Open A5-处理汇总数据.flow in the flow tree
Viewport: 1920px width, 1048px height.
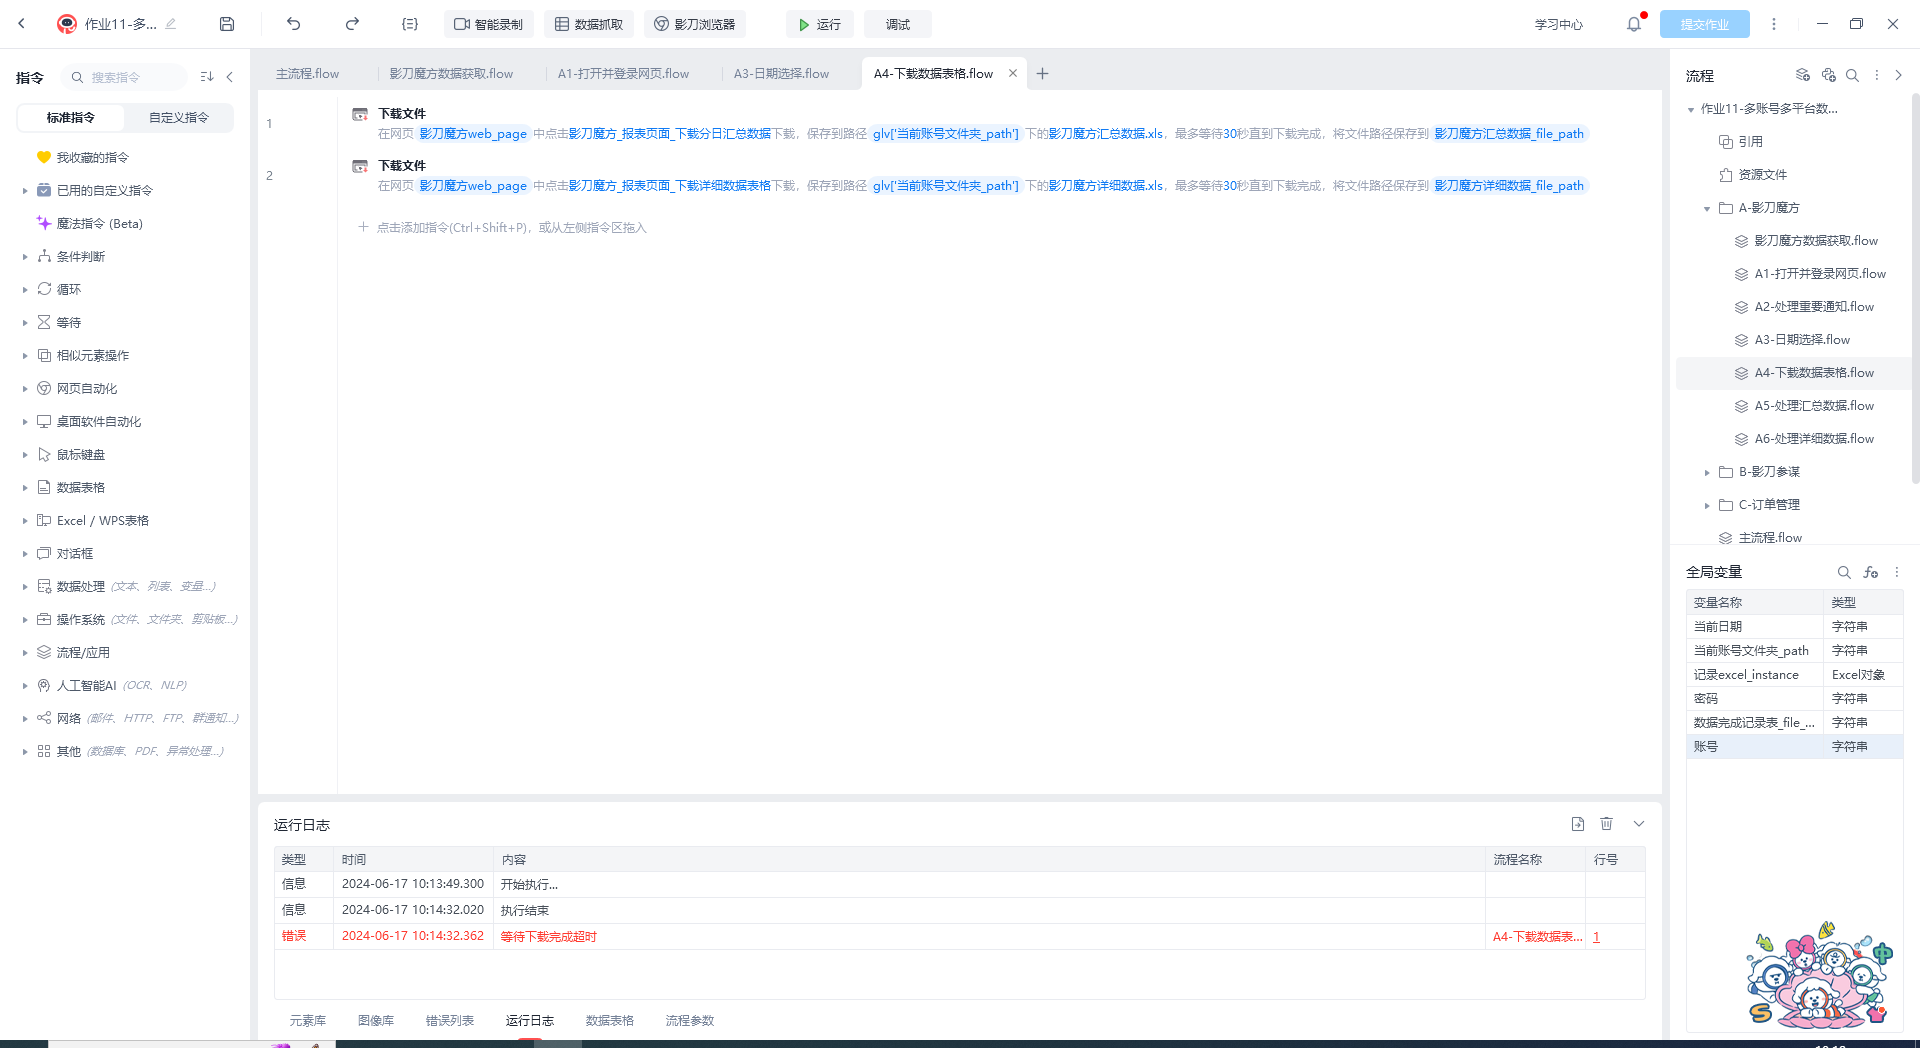[x=1813, y=406]
